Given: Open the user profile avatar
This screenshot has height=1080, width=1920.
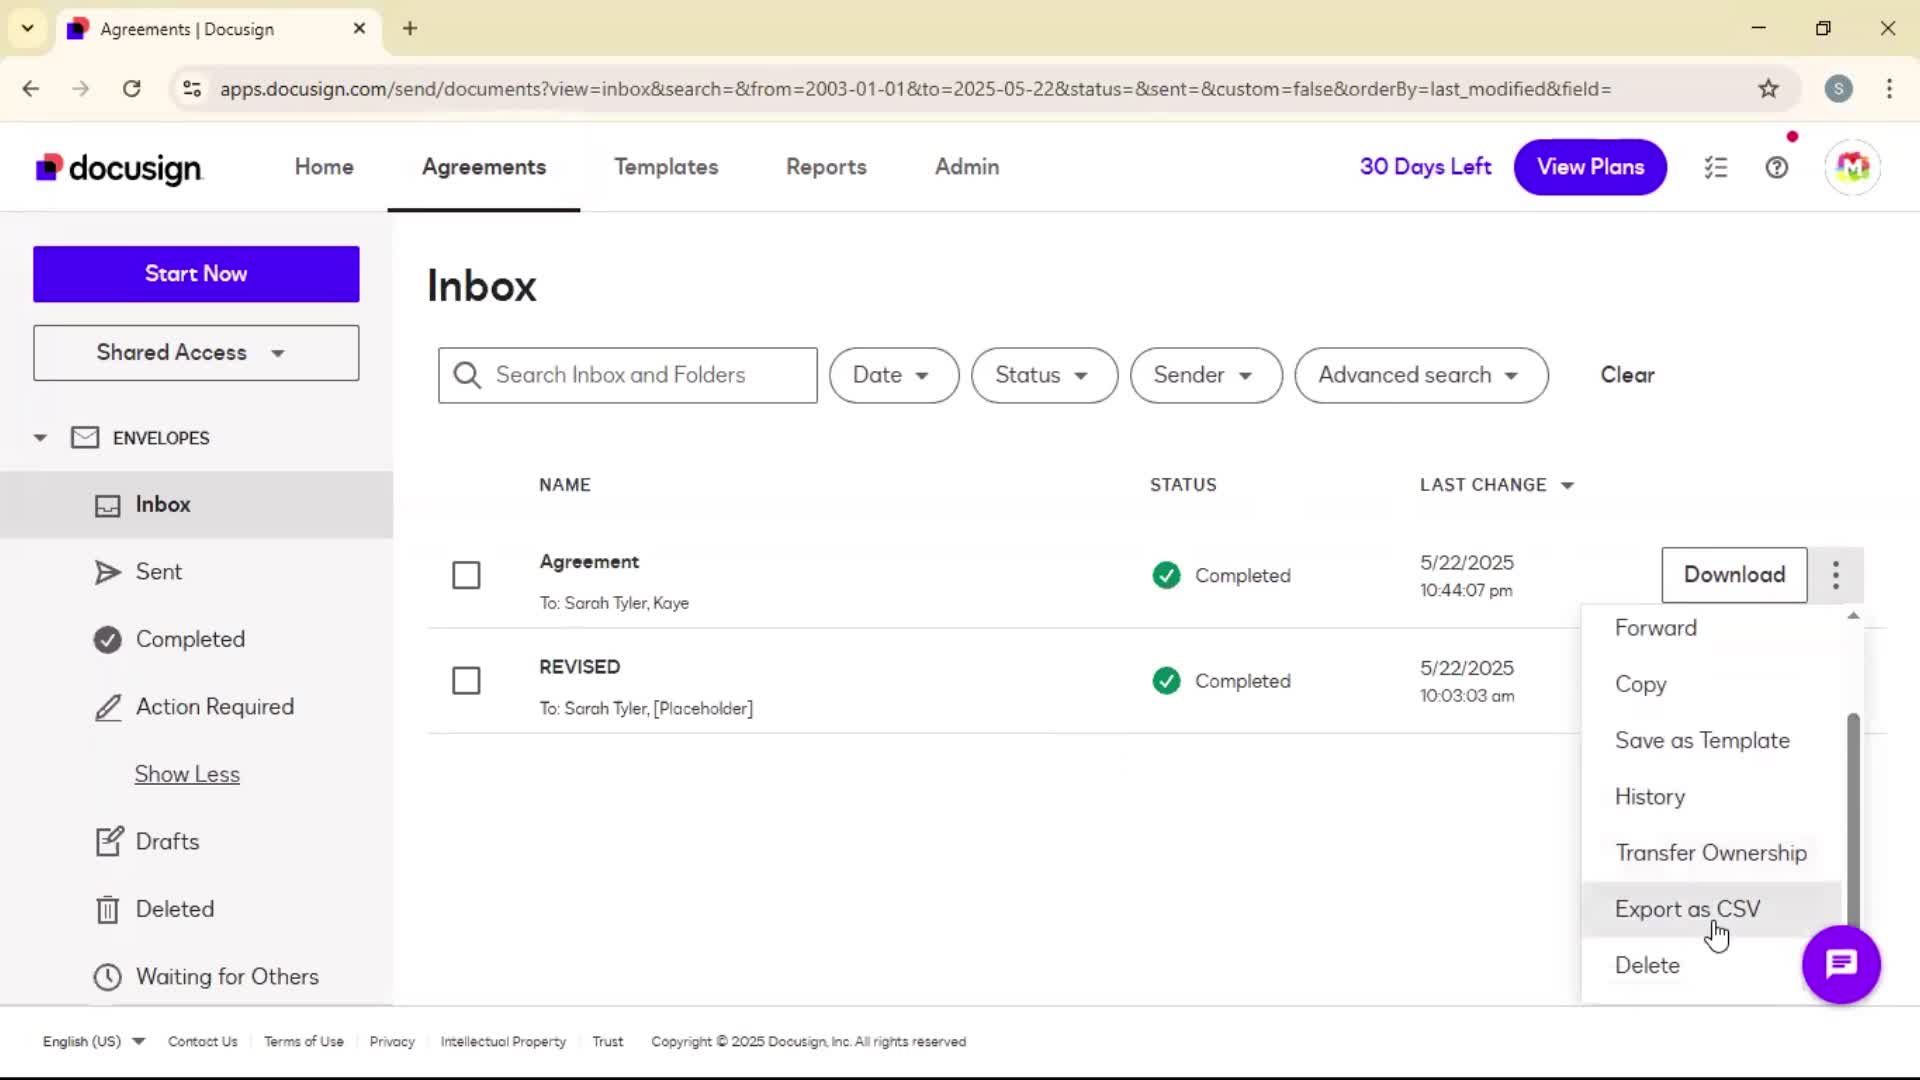Looking at the screenshot, I should 1852,167.
